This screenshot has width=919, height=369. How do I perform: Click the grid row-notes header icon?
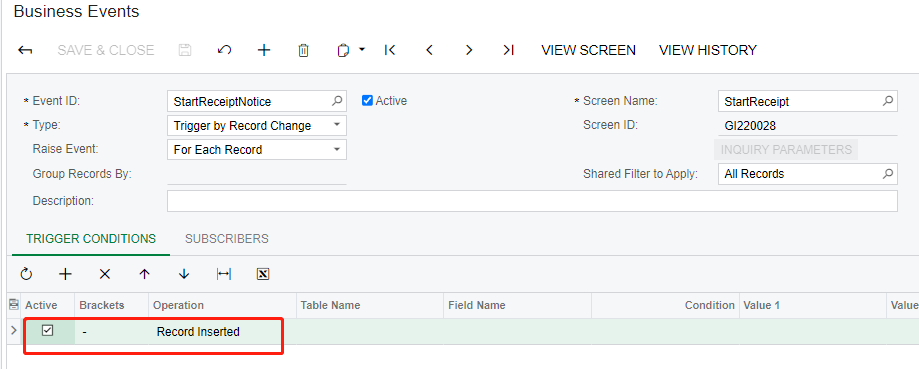pyautogui.click(x=14, y=305)
